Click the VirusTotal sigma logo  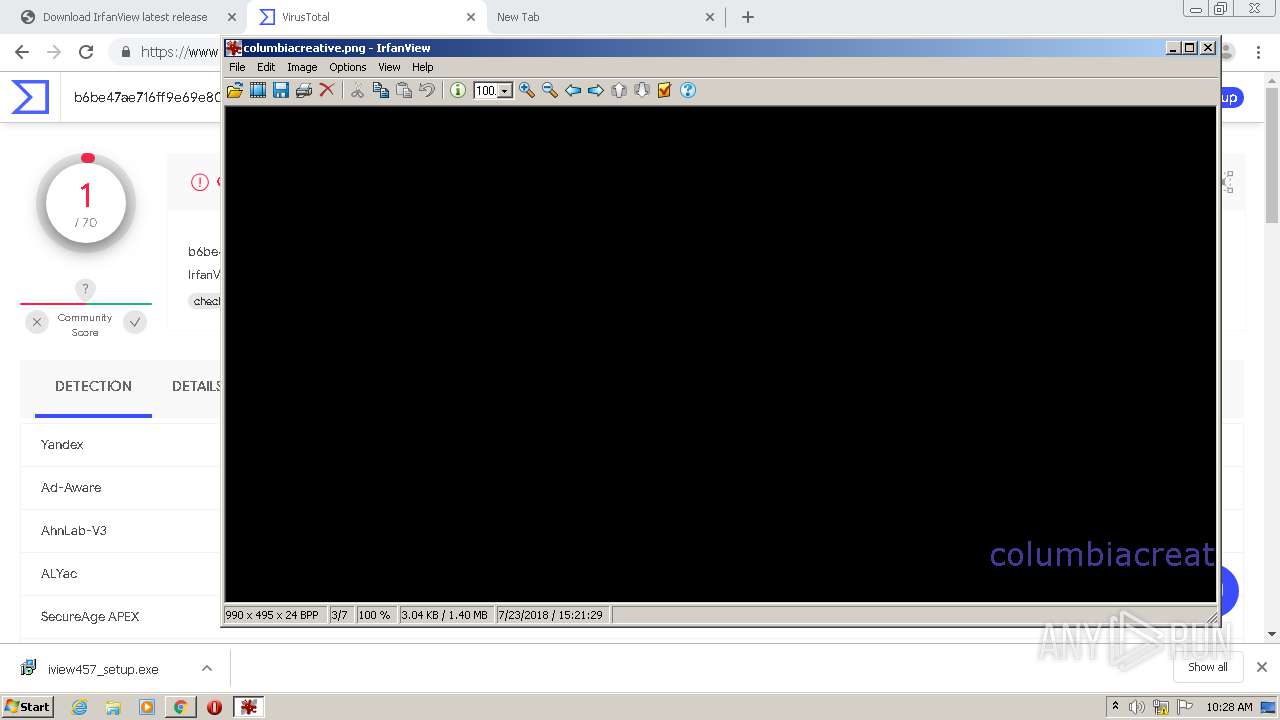pos(30,97)
